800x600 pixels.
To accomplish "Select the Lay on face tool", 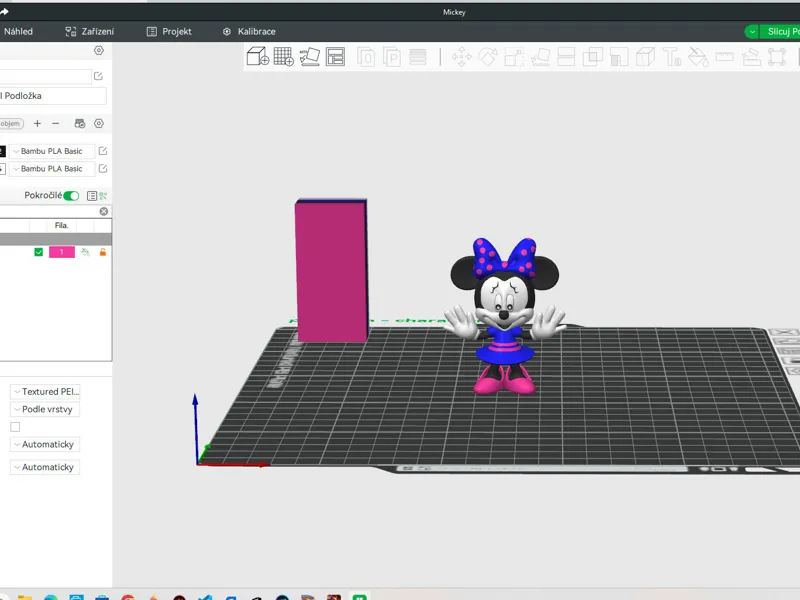I will pos(540,57).
